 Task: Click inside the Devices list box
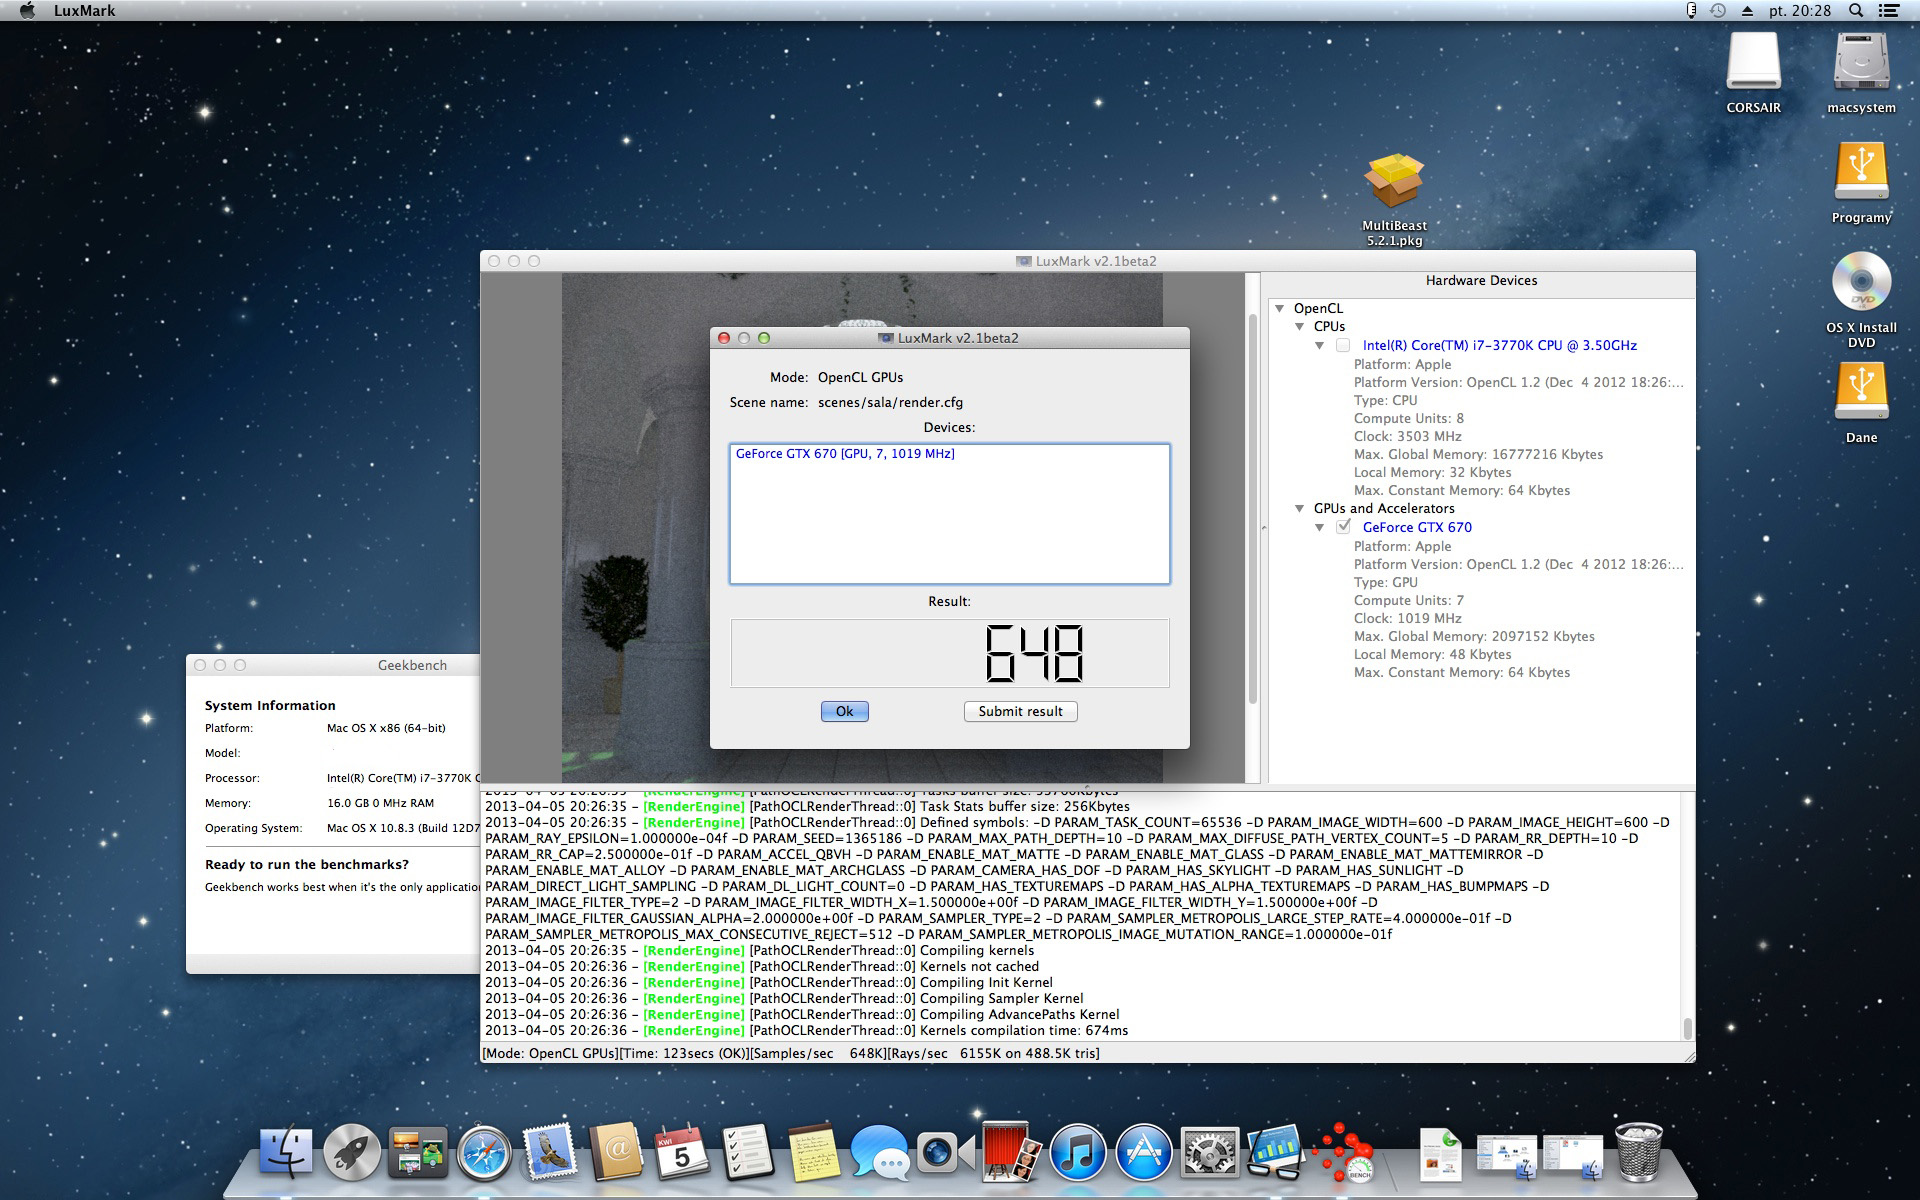(949, 514)
